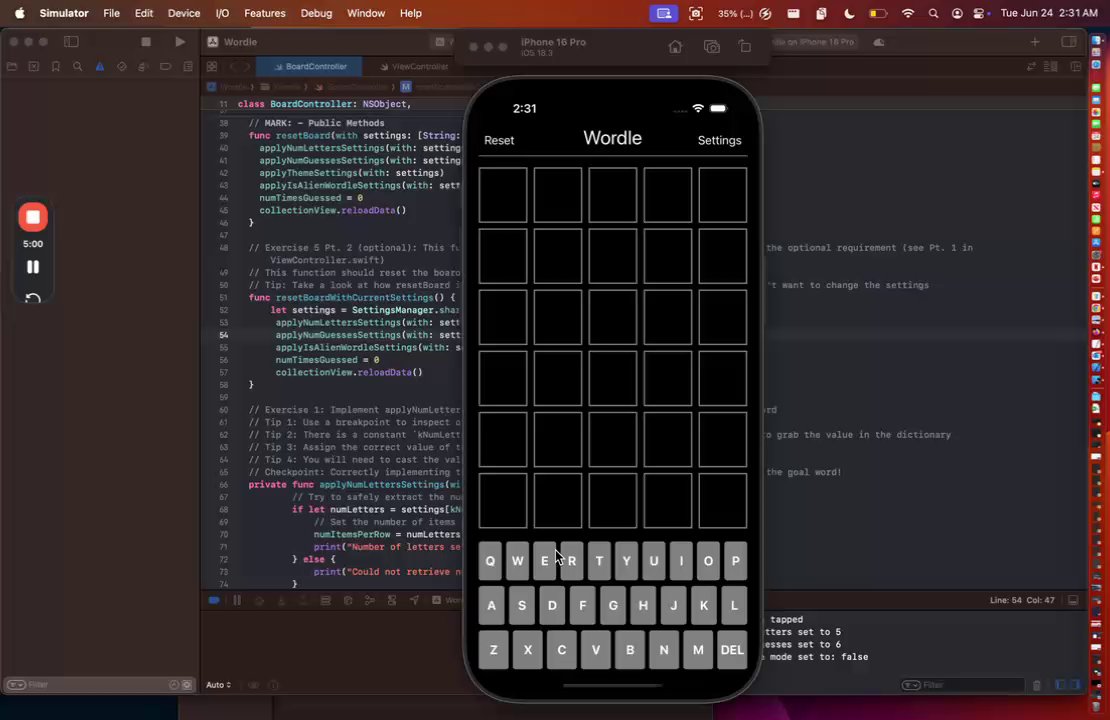
Task: Switch to the BoardController tab
Action: [309, 67]
